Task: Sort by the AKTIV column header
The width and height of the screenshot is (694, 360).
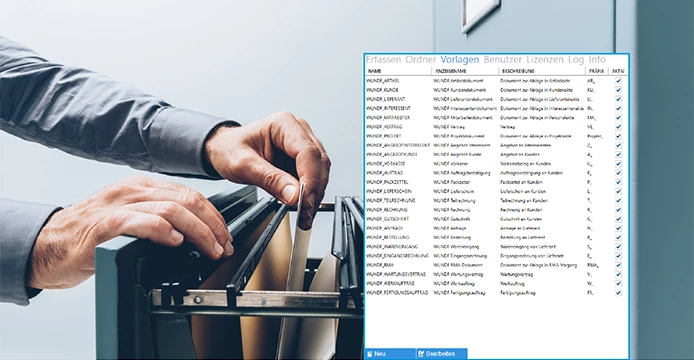Action: pos(618,71)
